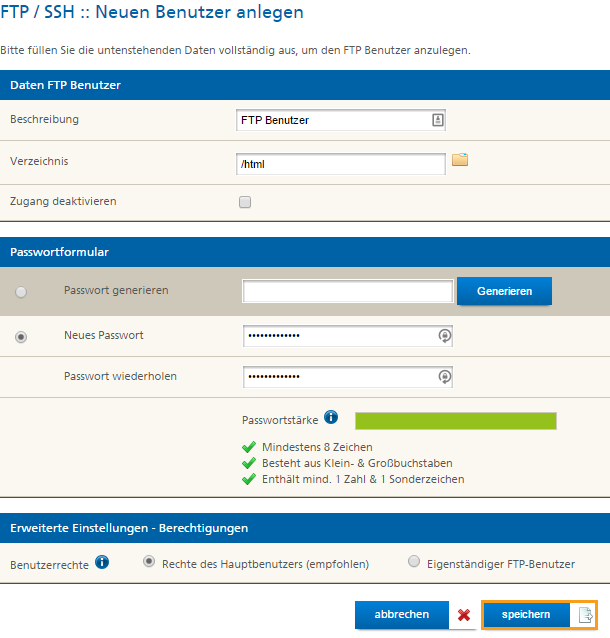This screenshot has width=610, height=638.
Task: Focus the Beschreibung text field
Action: click(341, 120)
